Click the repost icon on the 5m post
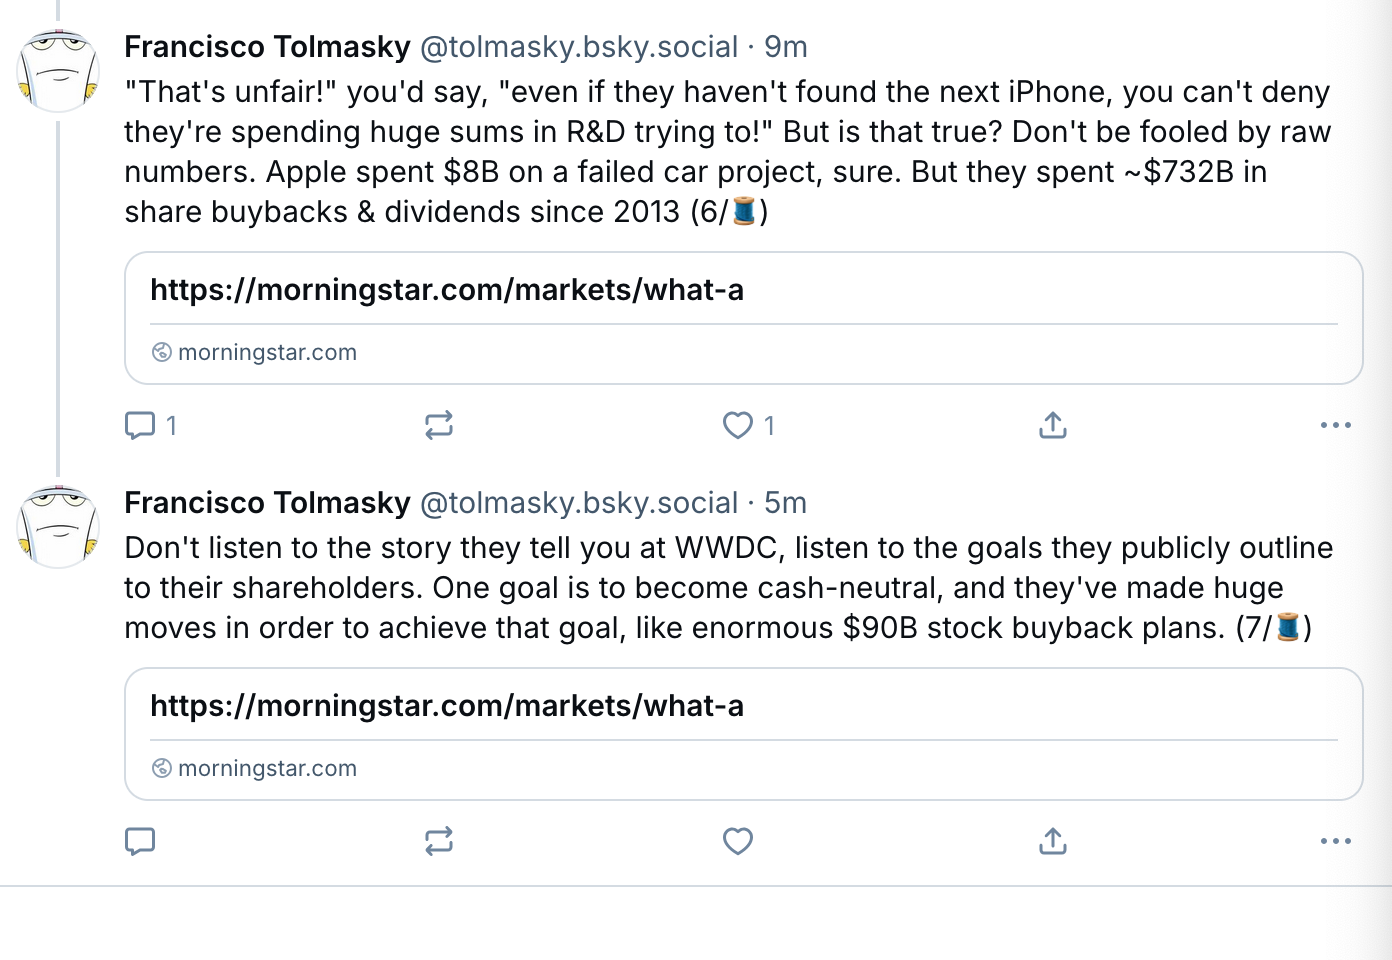 coord(439,841)
